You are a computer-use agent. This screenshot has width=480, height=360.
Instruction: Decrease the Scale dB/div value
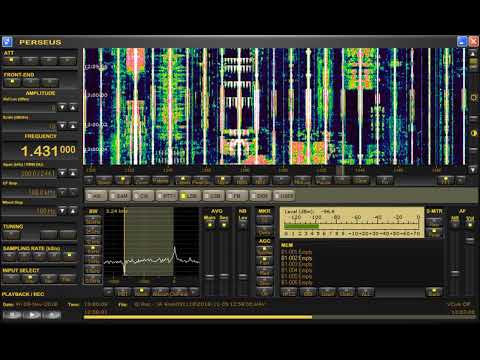point(62,126)
